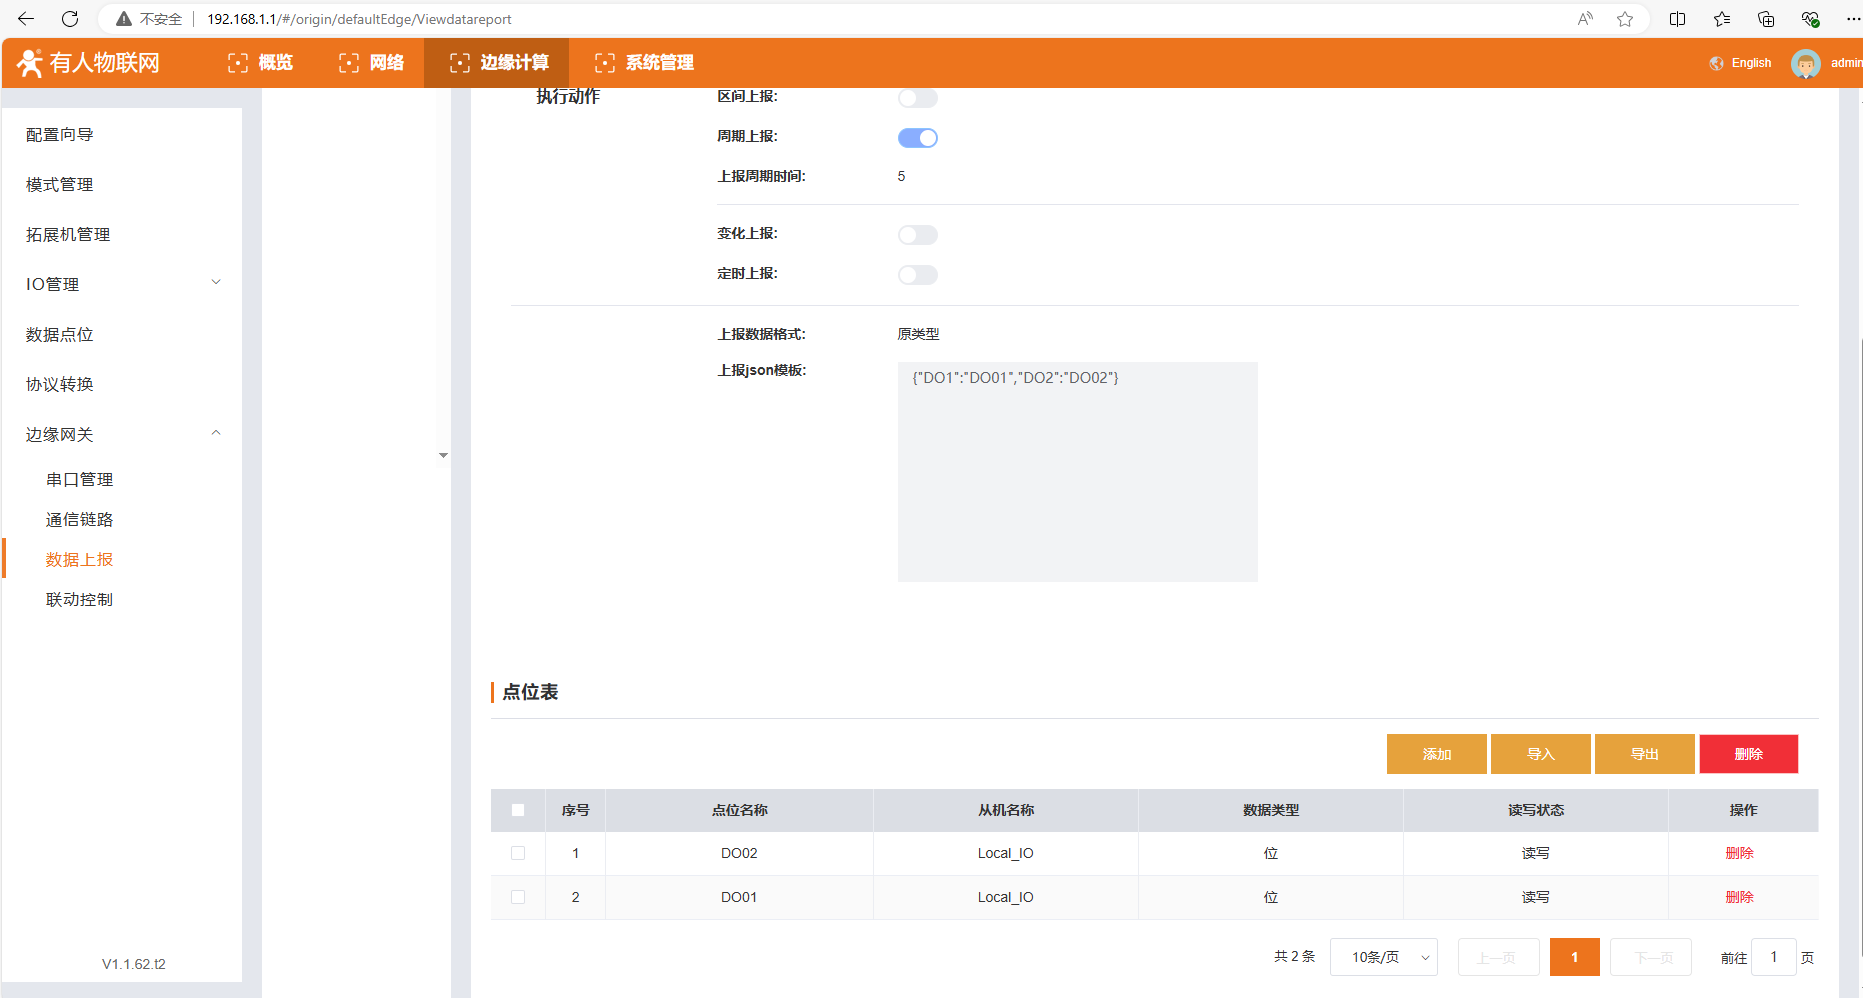
Task: Click the orange 添加 button
Action: (x=1436, y=754)
